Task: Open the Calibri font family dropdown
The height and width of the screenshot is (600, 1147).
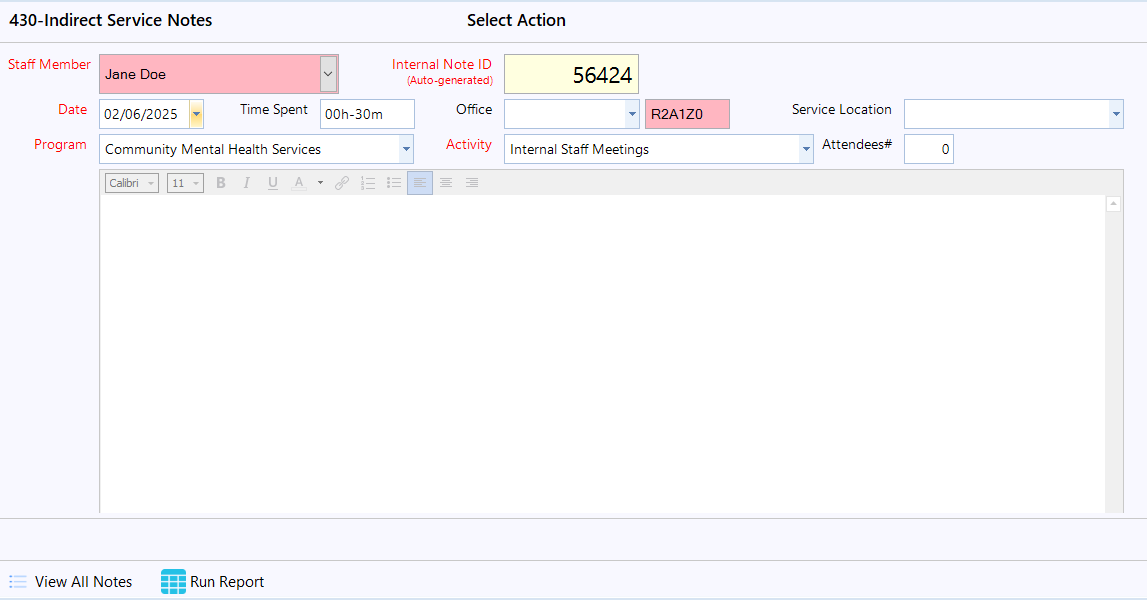Action: coord(132,183)
